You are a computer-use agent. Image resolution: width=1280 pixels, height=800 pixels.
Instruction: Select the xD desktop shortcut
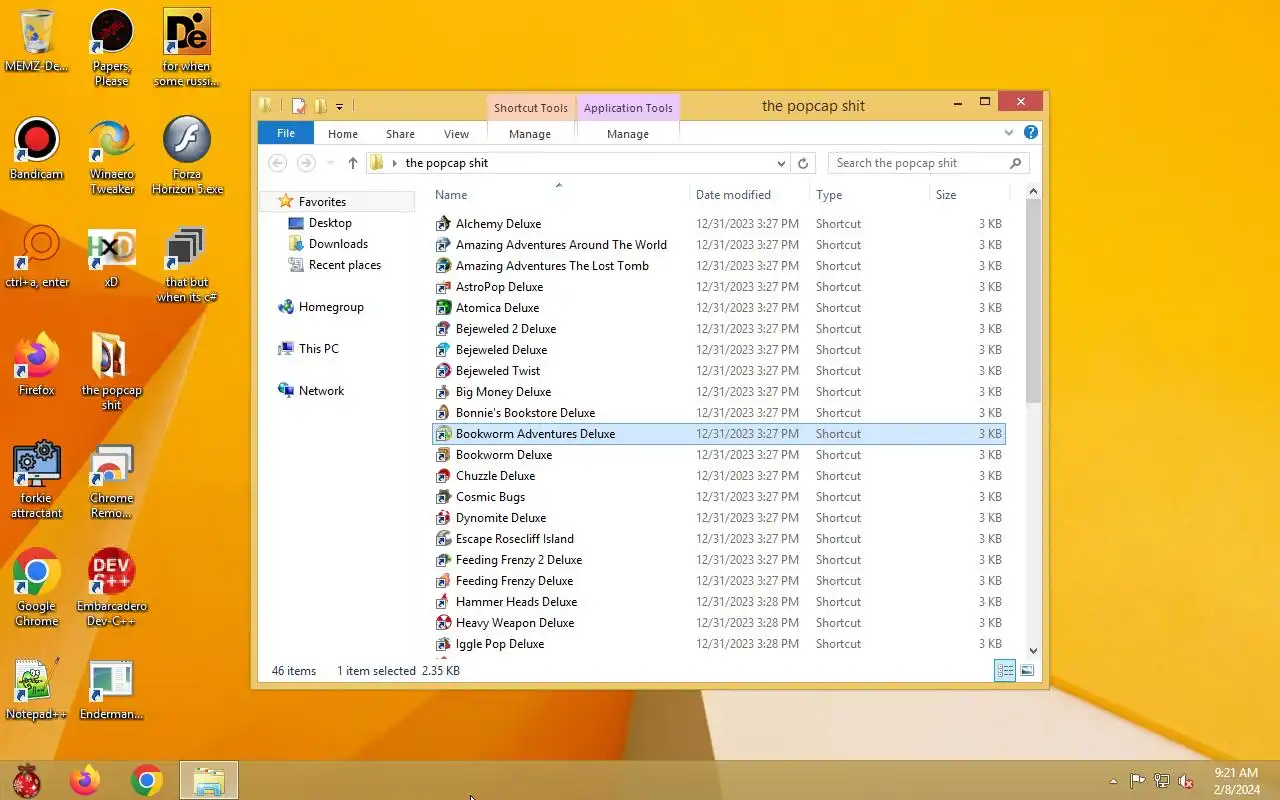(111, 258)
